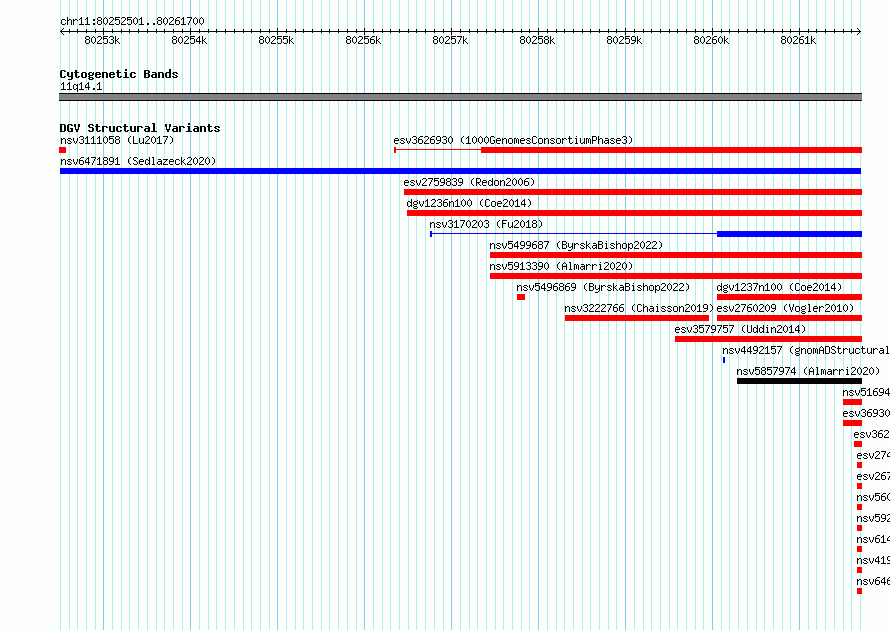Click the chr11:80252501..80261700 coordinate text
This screenshot has height=630, width=890.
pyautogui.click(x=132, y=21)
